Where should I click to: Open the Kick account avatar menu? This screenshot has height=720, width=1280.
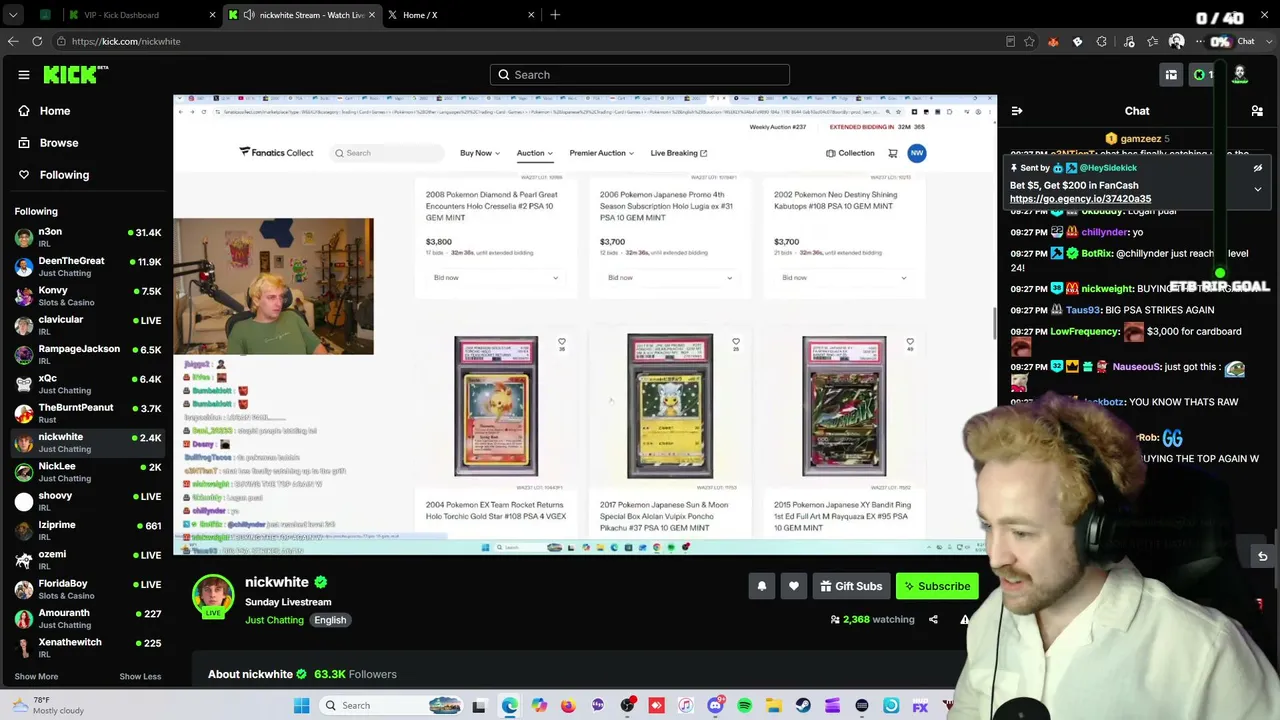pos(1240,75)
